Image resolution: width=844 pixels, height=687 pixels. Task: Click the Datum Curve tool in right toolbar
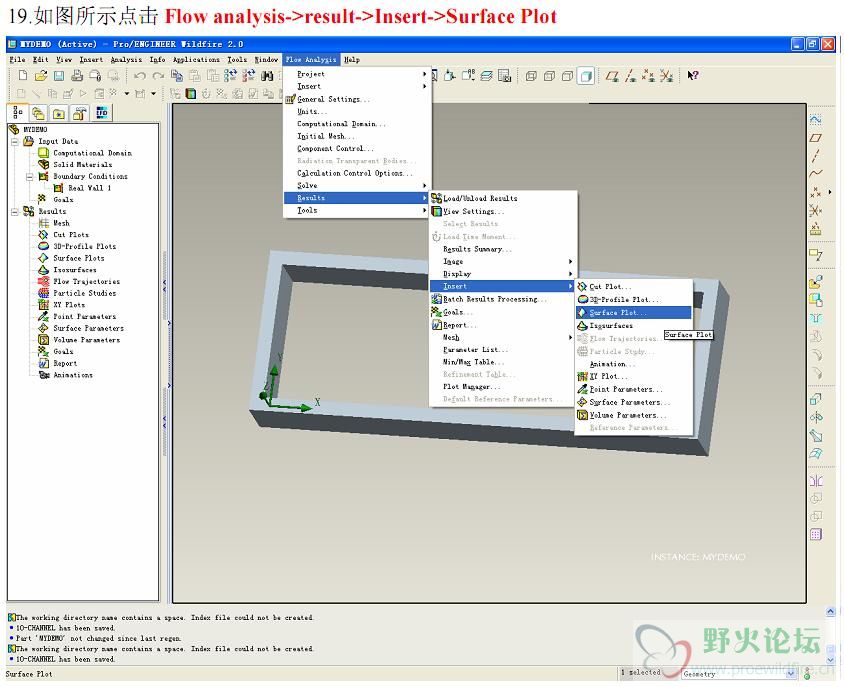(815, 173)
